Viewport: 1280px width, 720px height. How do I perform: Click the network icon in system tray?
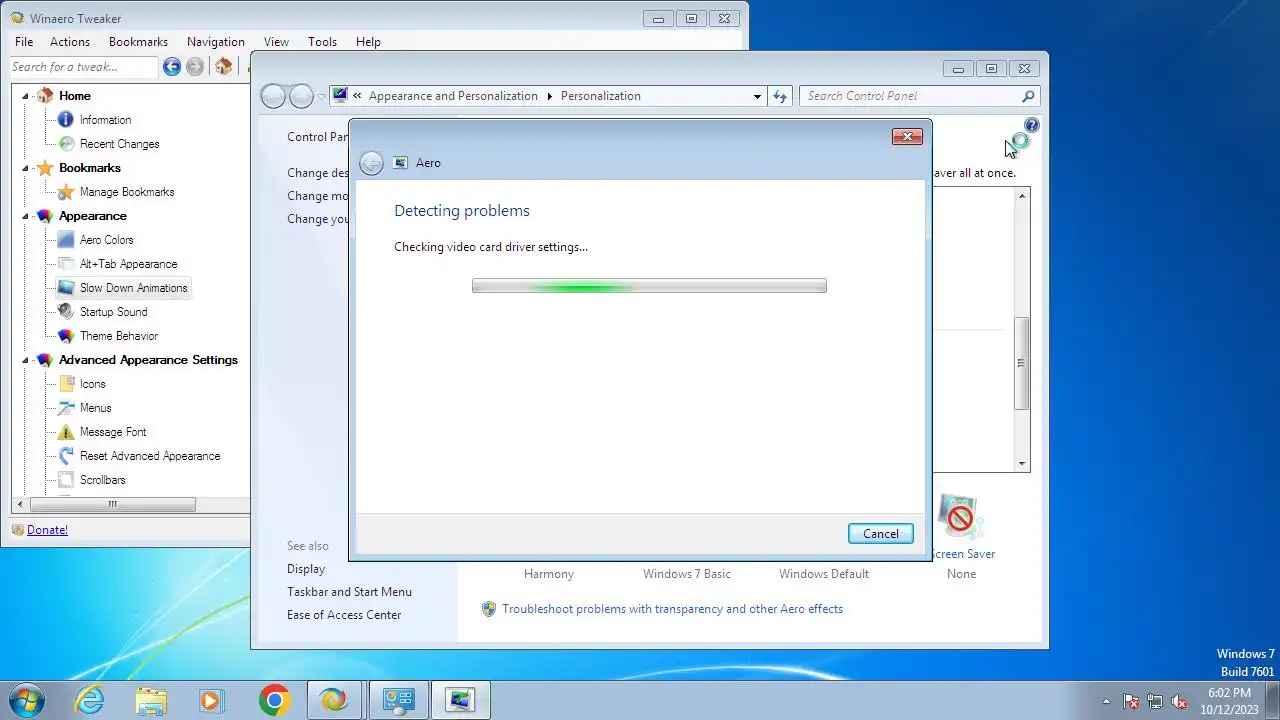coord(1155,701)
